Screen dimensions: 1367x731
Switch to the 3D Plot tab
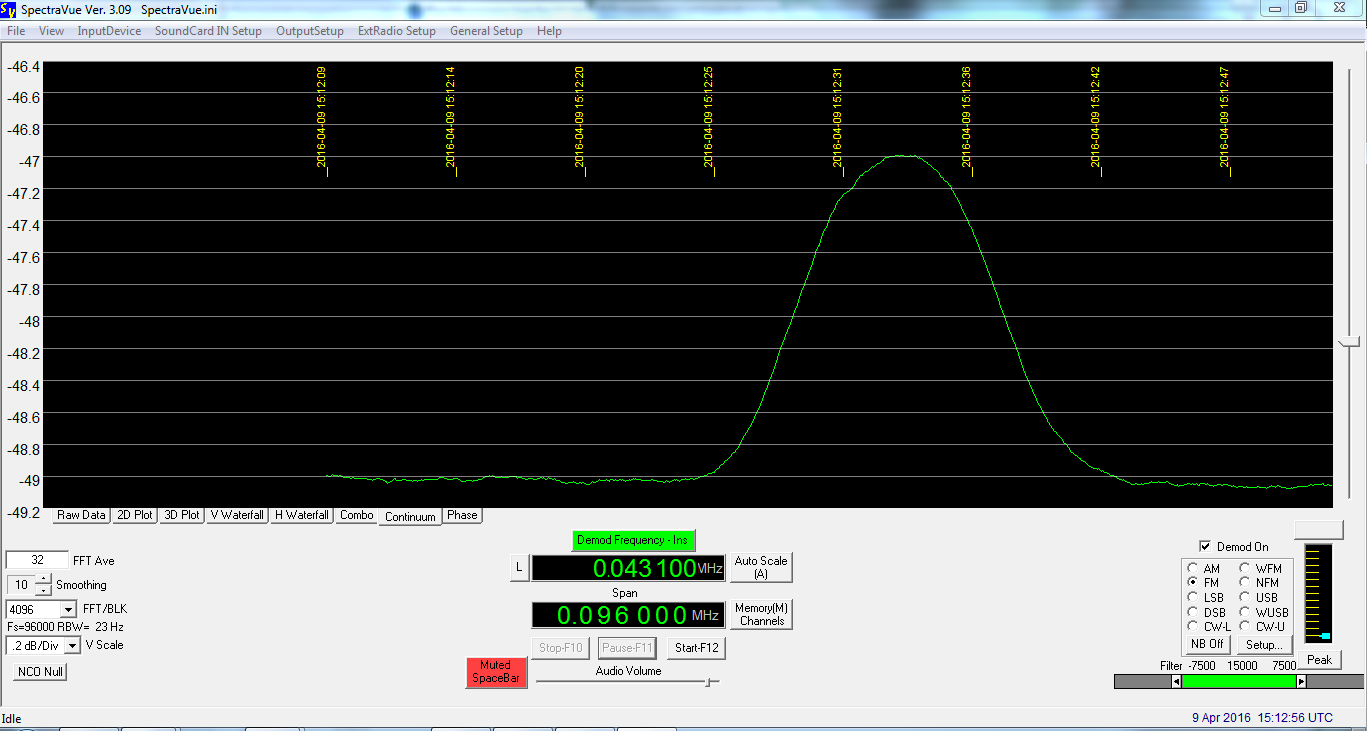click(182, 515)
